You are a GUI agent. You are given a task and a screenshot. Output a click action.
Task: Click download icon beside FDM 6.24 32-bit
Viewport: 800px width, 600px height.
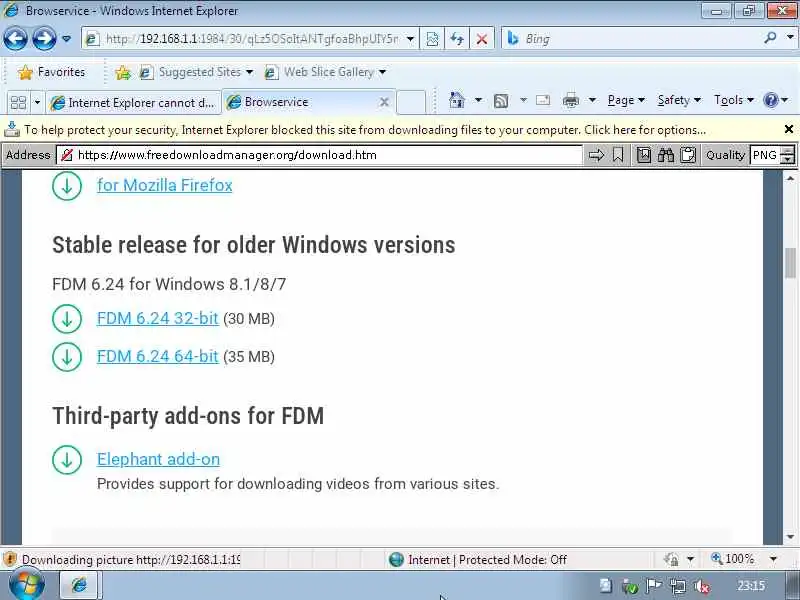[67, 319]
